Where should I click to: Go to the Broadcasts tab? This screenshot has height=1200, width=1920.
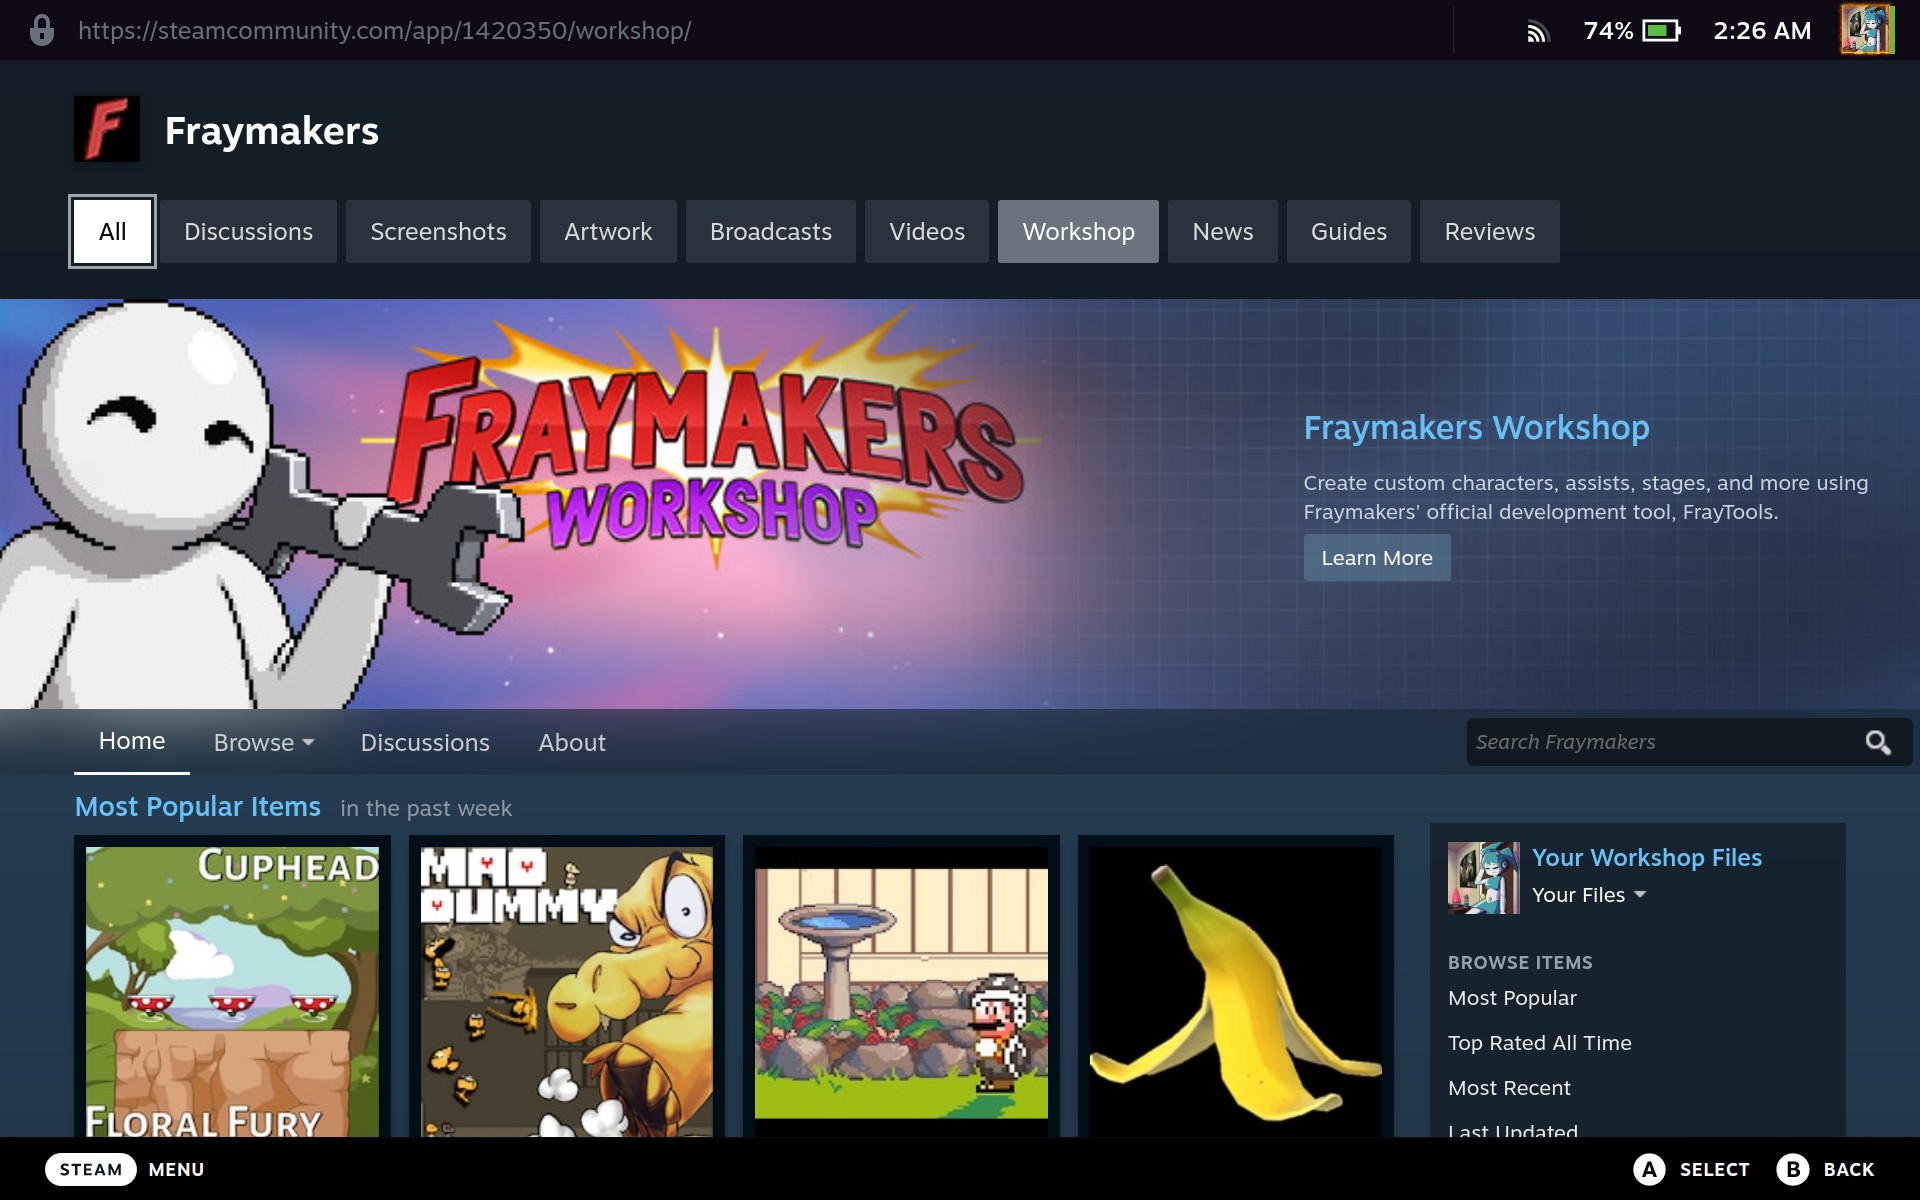click(771, 232)
